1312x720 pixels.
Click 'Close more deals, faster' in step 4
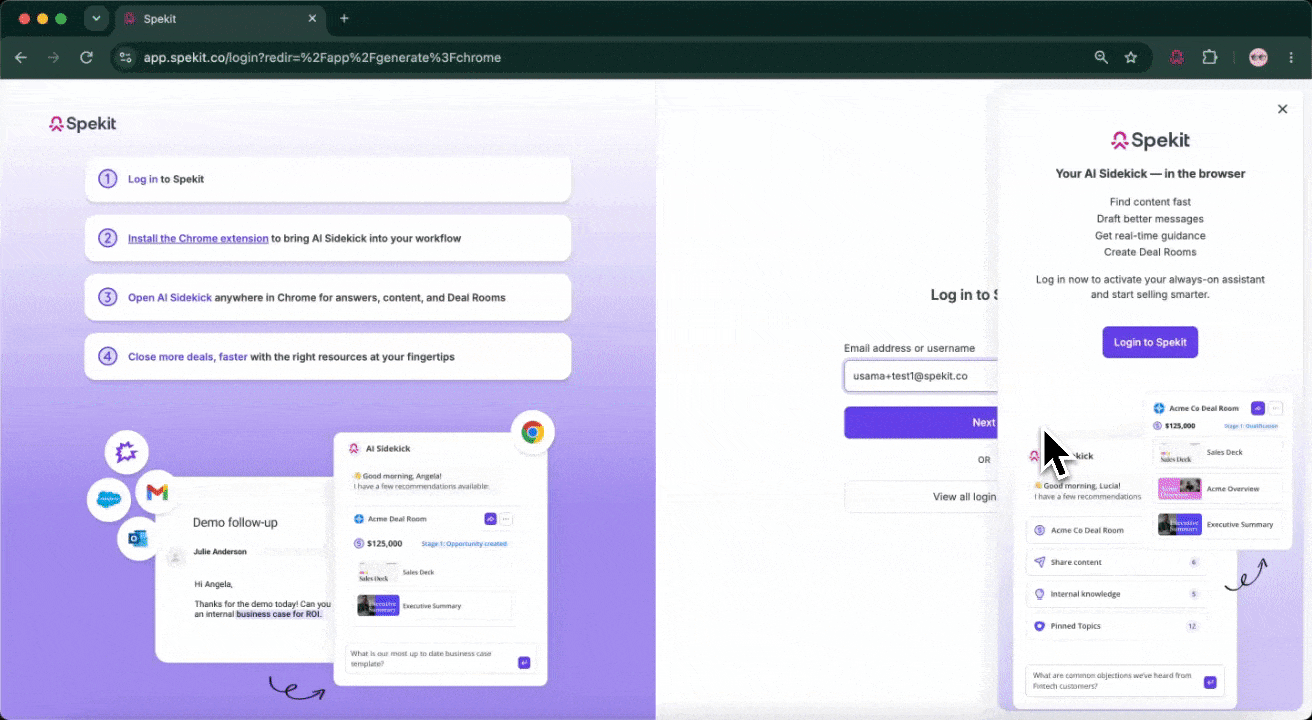coord(188,356)
